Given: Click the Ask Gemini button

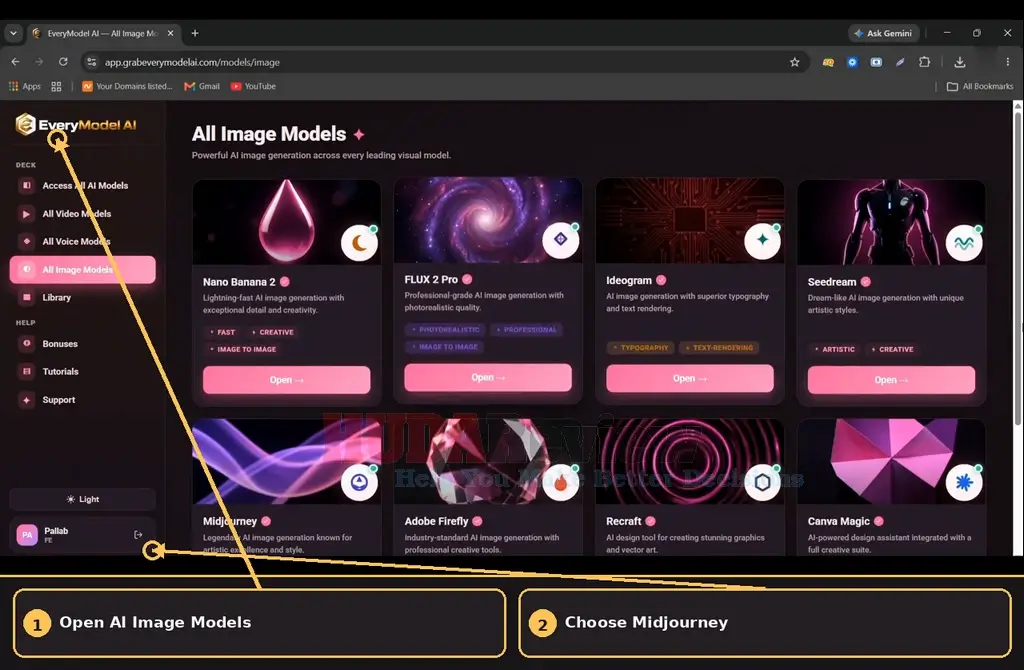Looking at the screenshot, I should point(884,33).
